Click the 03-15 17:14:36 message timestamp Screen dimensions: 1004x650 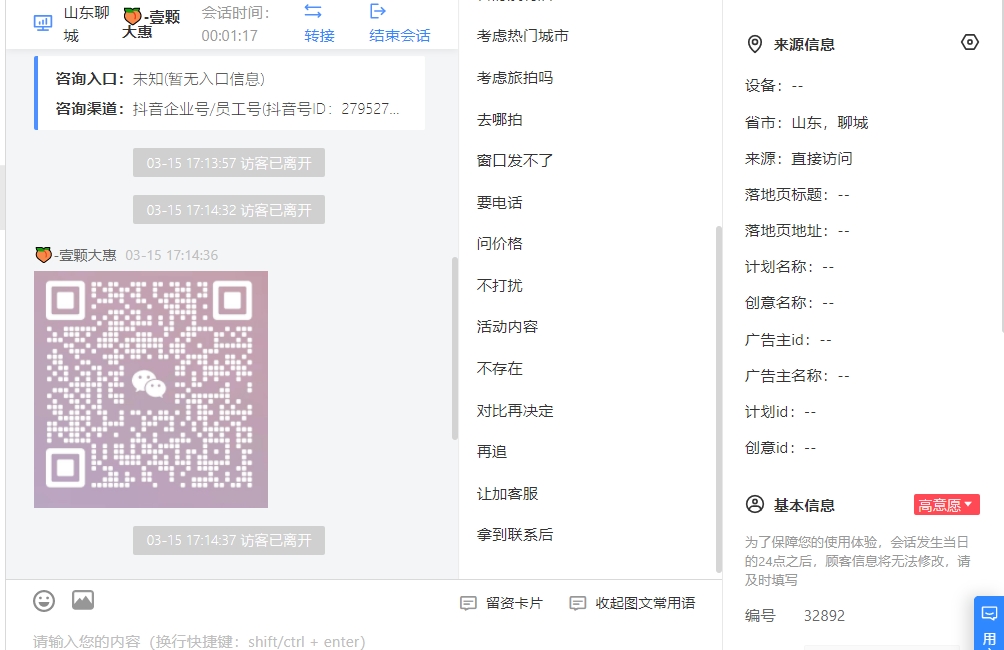point(172,256)
